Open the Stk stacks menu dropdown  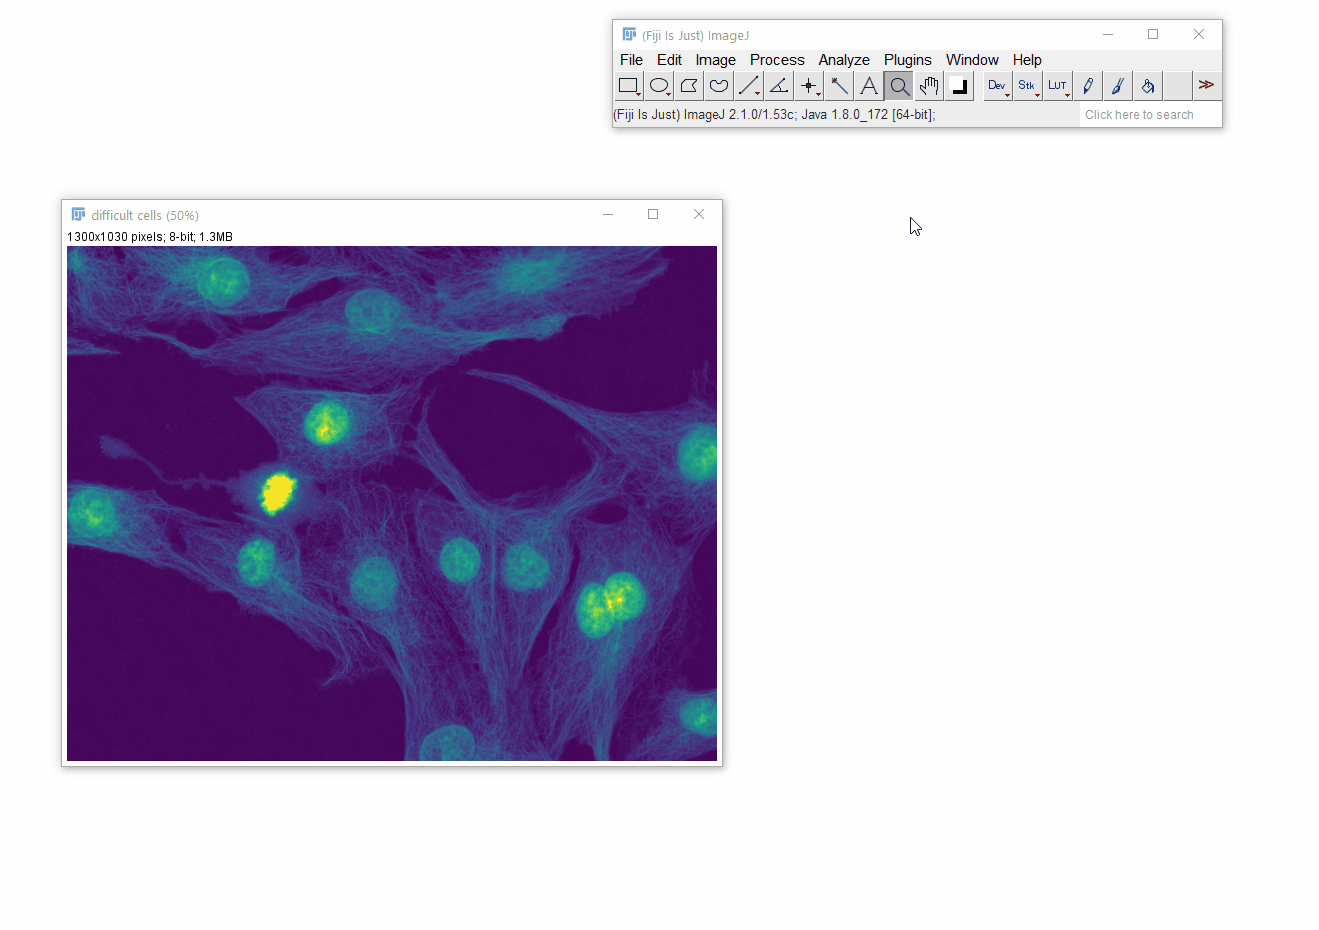(x=1027, y=86)
